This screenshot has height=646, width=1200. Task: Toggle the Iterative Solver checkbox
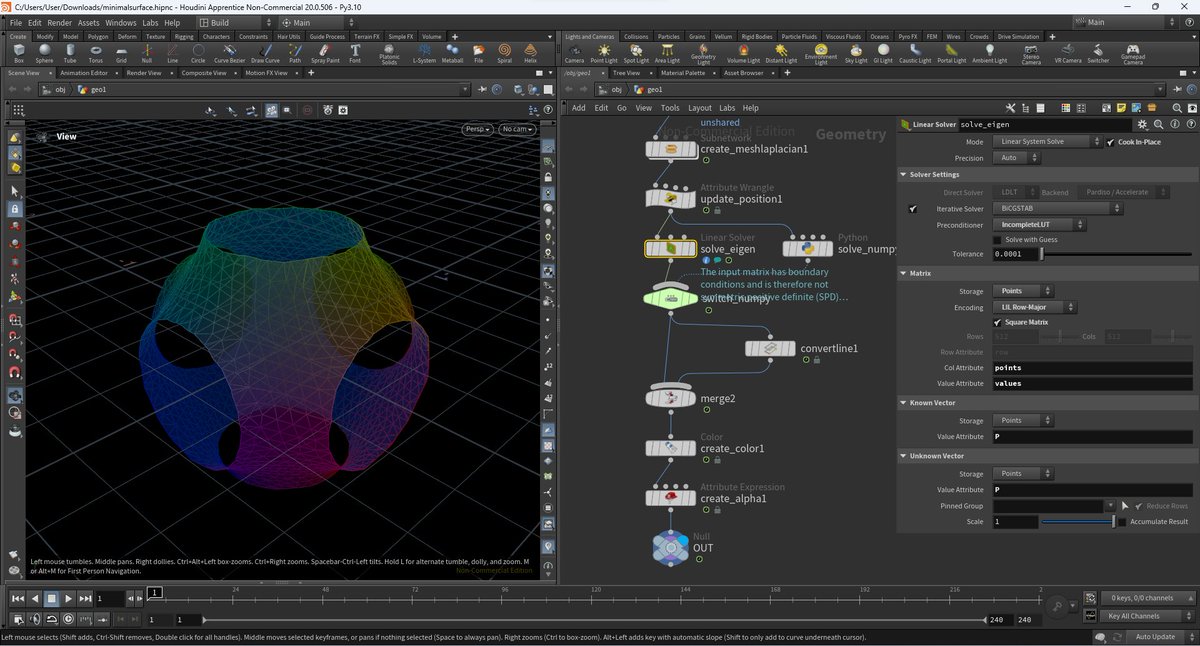point(913,208)
